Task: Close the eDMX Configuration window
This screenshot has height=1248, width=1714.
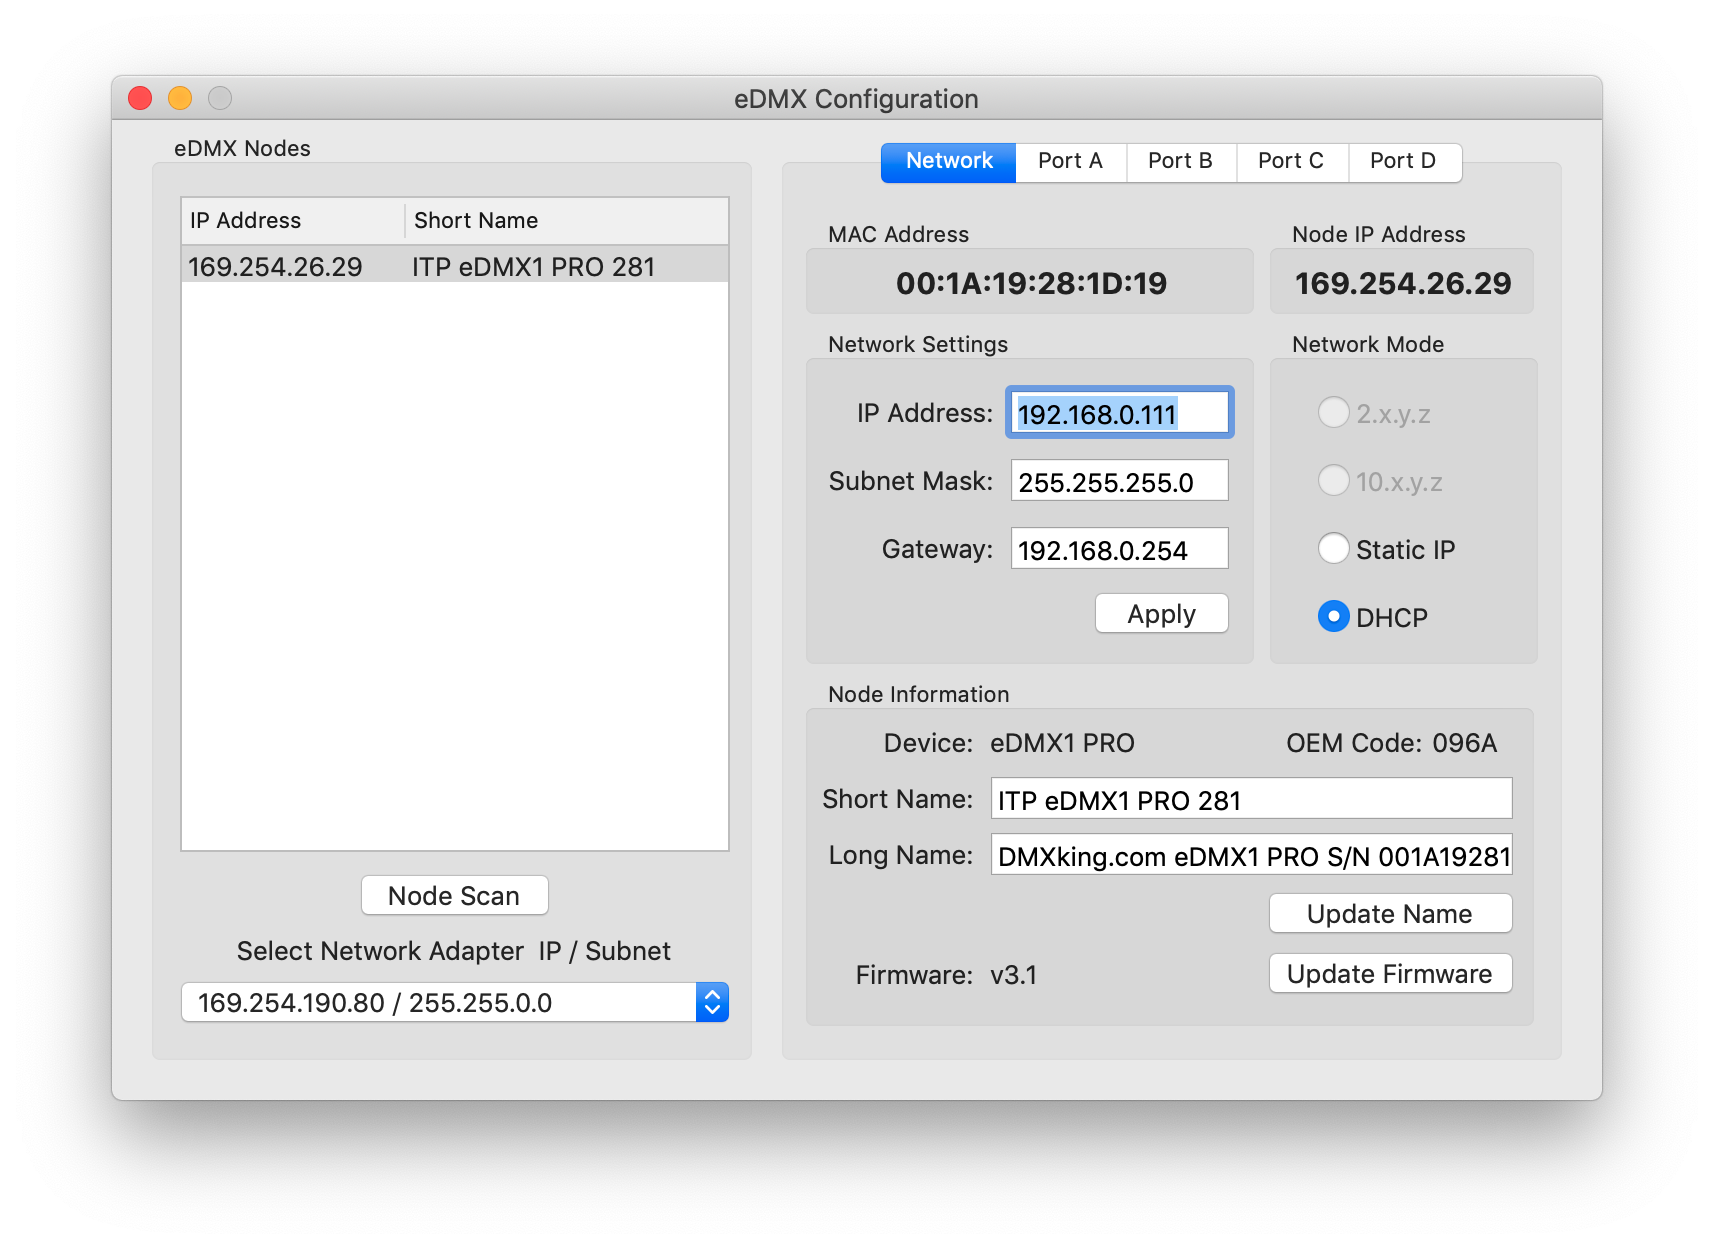Action: click(140, 98)
